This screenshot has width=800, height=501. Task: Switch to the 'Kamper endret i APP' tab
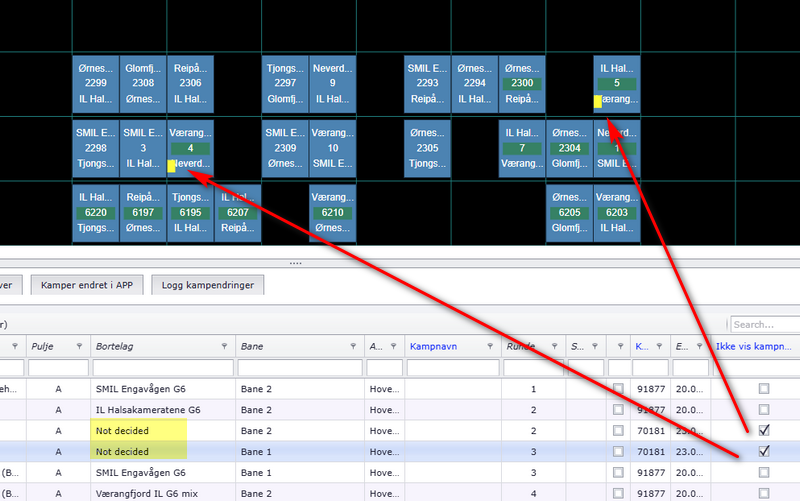[x=87, y=285]
